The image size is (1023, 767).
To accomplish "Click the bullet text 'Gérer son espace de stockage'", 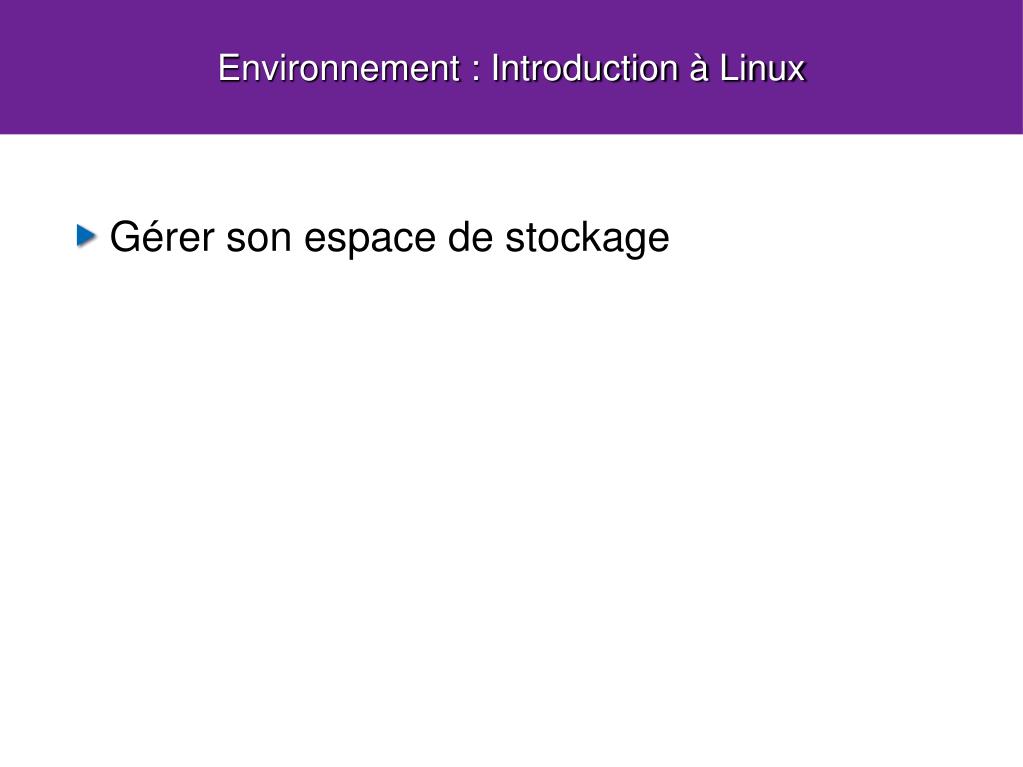I will point(389,237).
